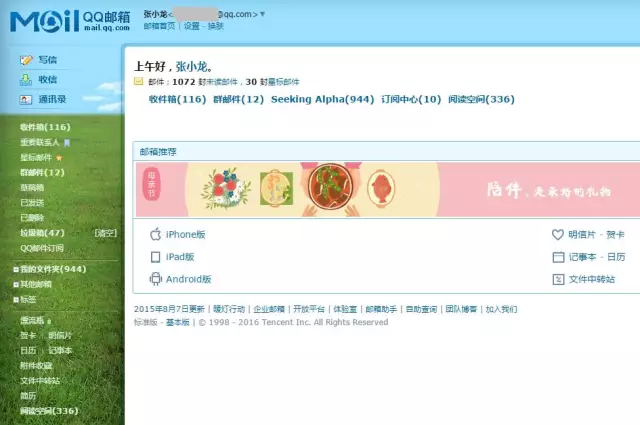Click the 清空 link next to 垃圾箱
The width and height of the screenshot is (640, 425).
106,233
